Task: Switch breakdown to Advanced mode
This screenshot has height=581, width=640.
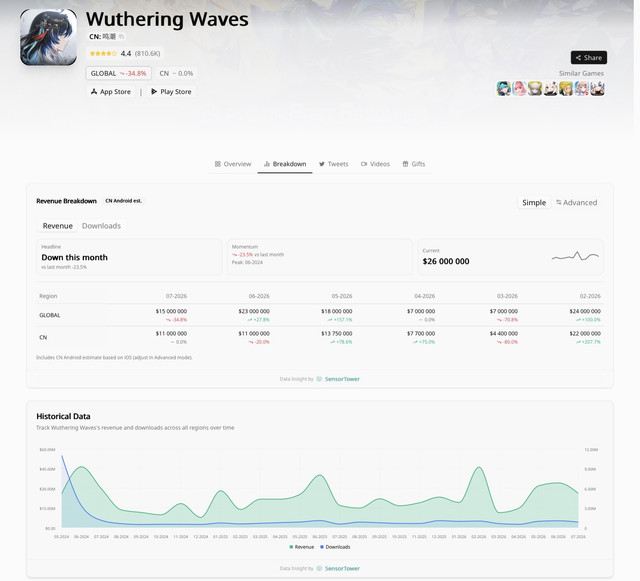Action: (576, 203)
